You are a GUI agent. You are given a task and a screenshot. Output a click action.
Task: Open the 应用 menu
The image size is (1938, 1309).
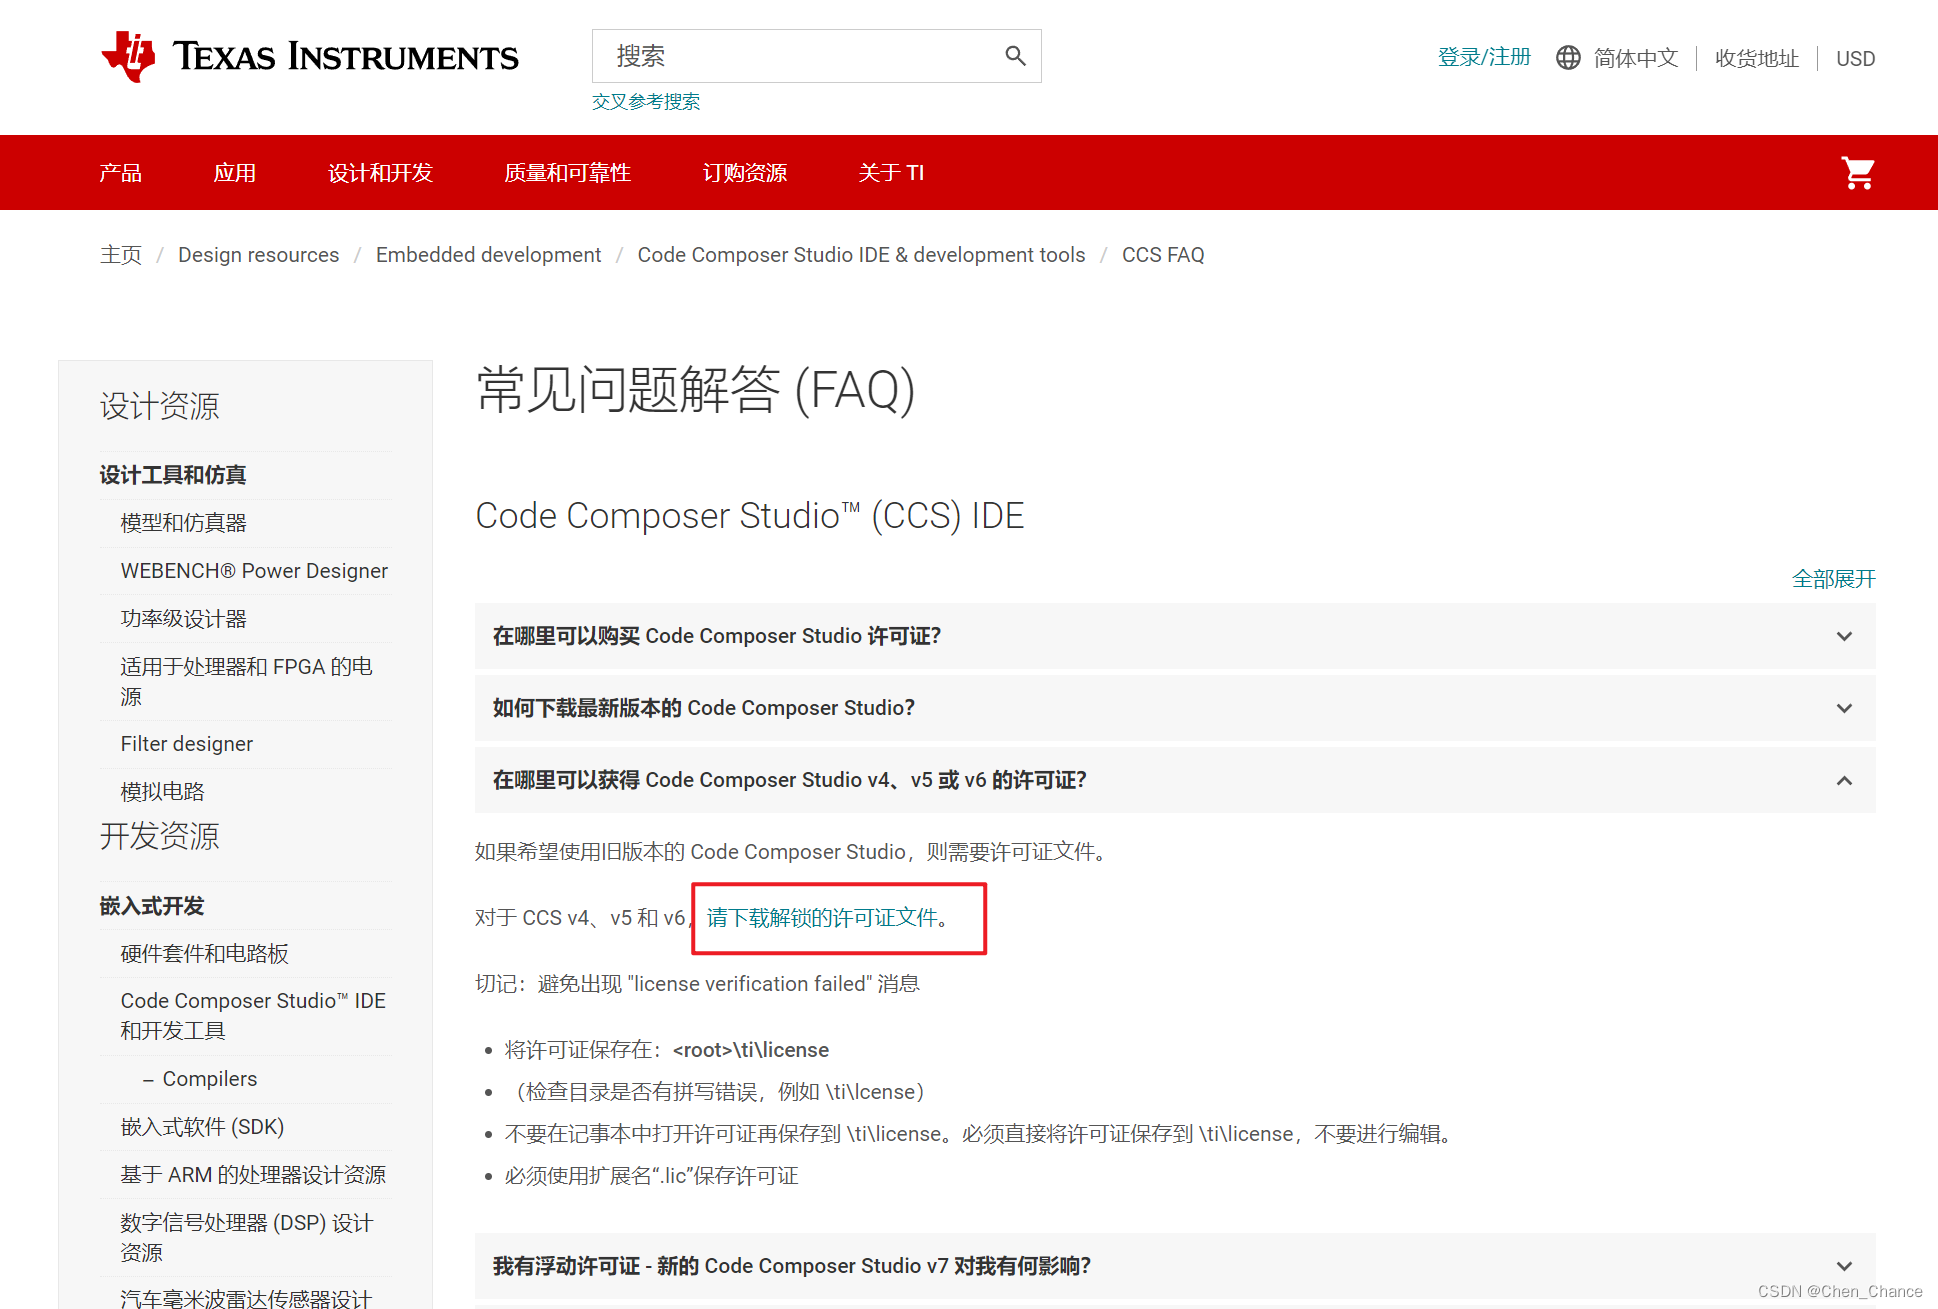point(234,172)
